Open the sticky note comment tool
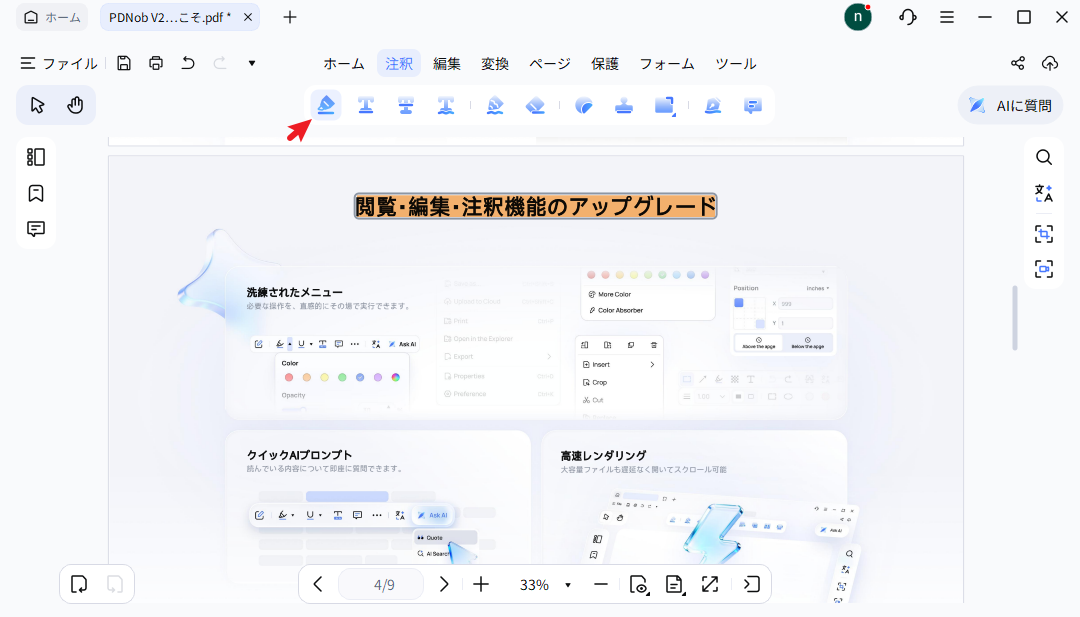The image size is (1080, 617). [752, 104]
